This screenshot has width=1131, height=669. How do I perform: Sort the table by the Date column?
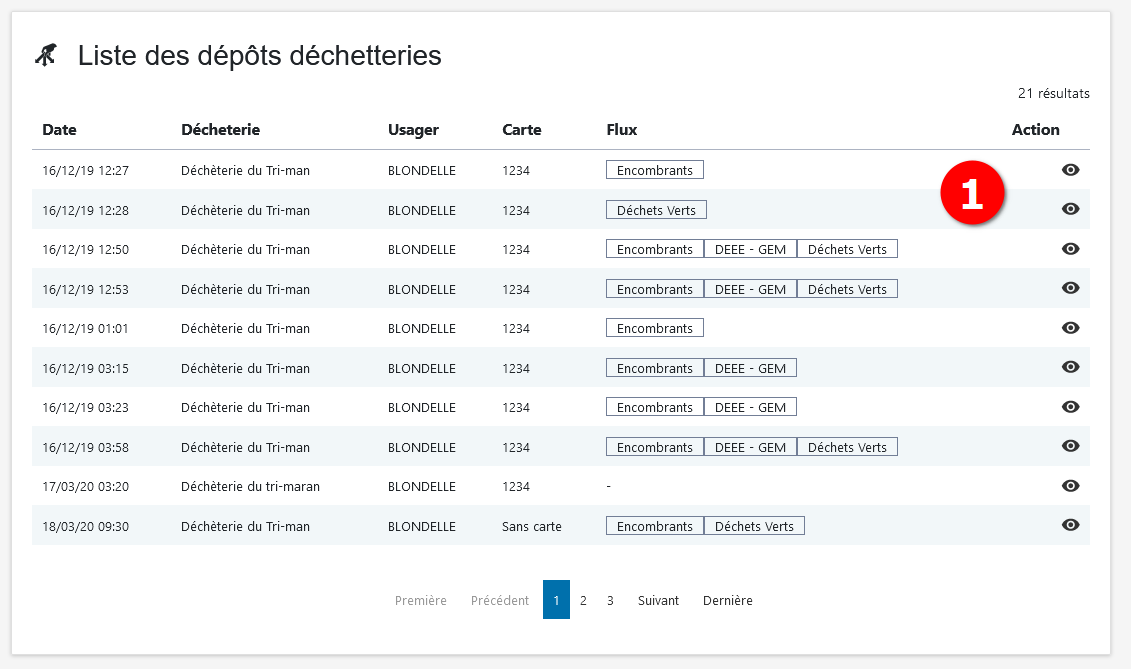coord(59,129)
